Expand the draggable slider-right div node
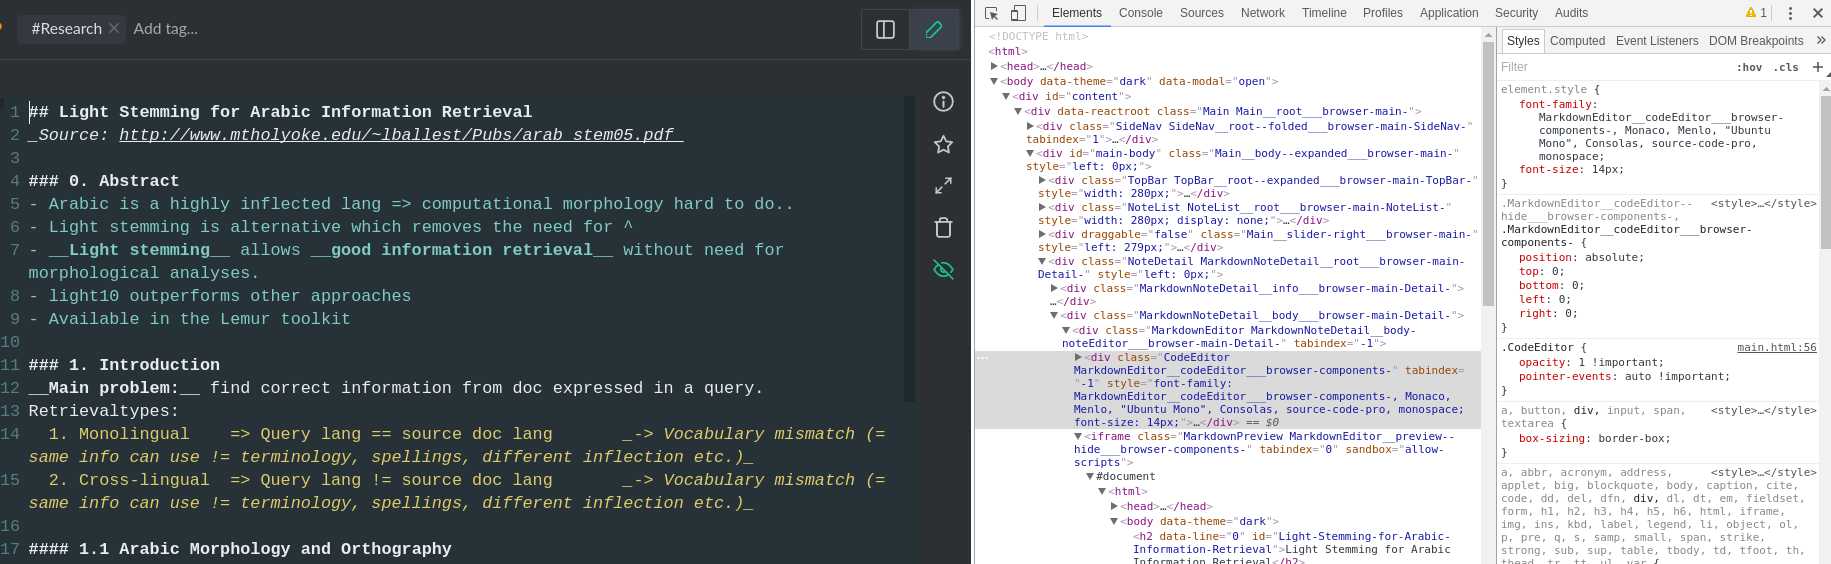Image resolution: width=1831 pixels, height=564 pixels. point(1042,234)
